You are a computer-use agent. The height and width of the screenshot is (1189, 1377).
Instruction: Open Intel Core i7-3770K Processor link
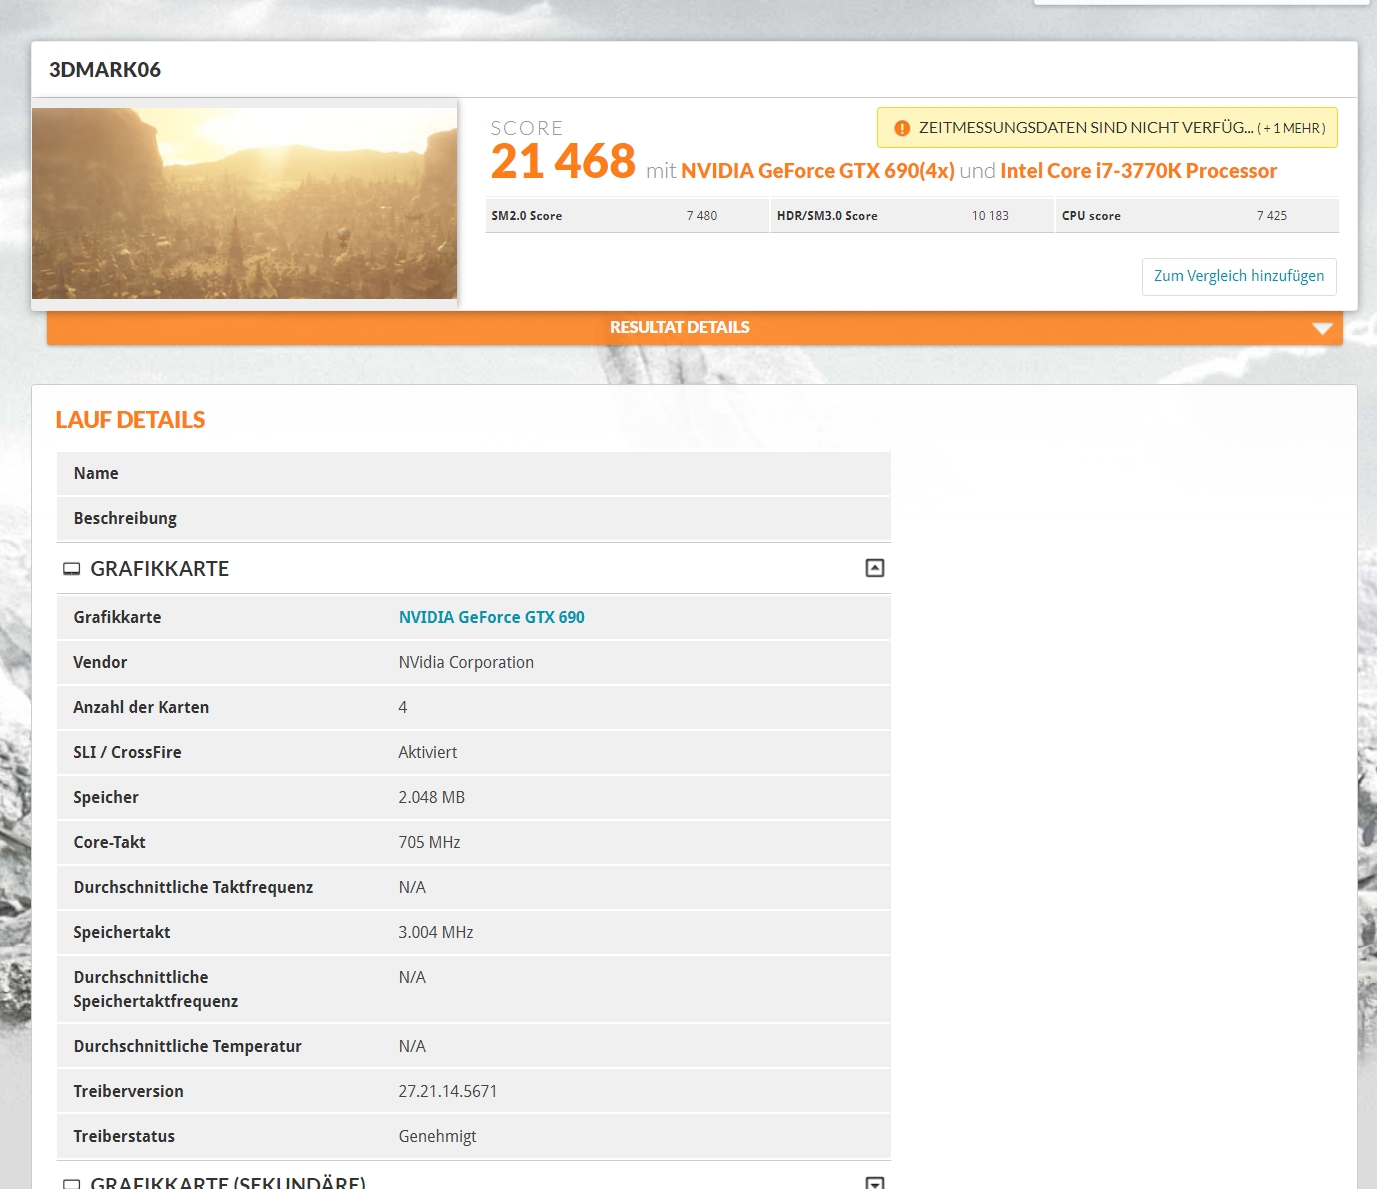1138,171
